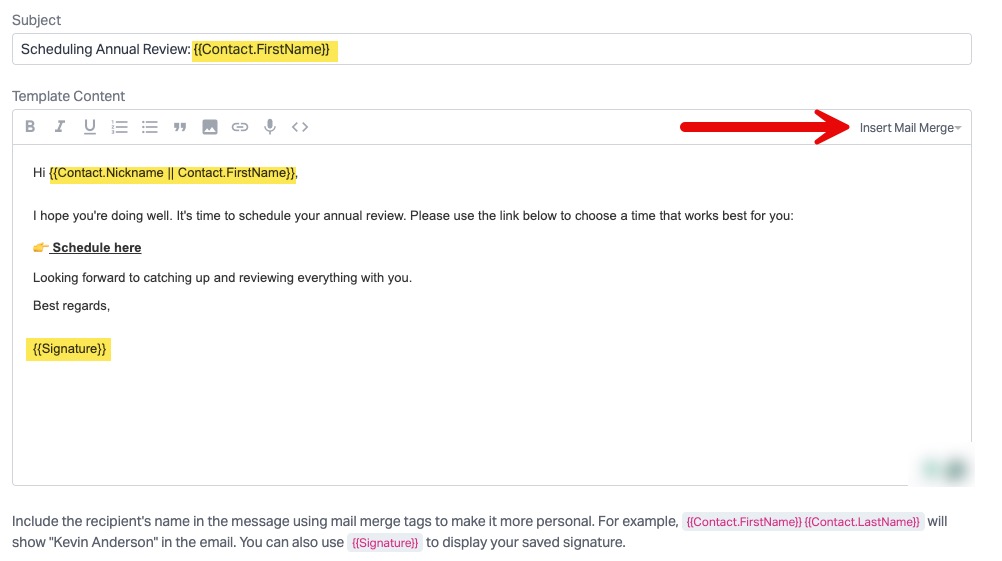
Task: Apply italic formatting with the toolbar icon
Action: click(60, 127)
